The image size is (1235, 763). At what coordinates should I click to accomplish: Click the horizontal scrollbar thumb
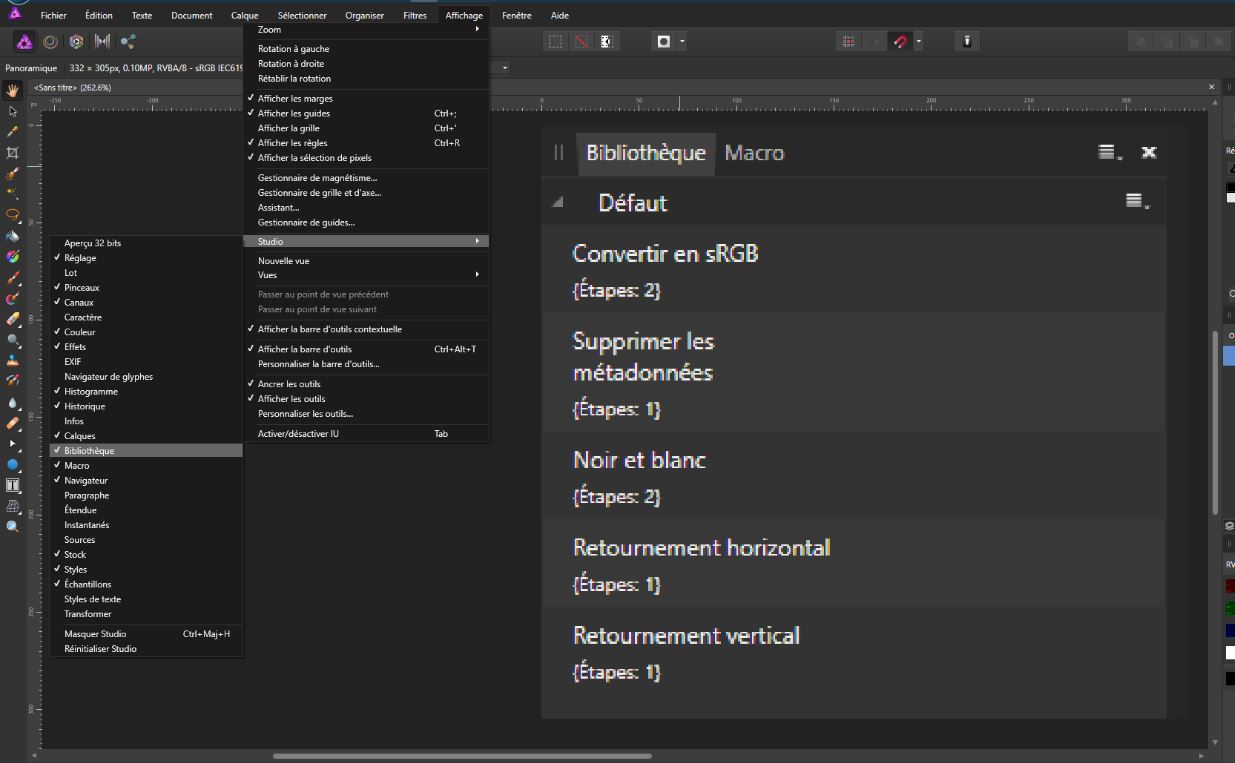tap(462, 756)
